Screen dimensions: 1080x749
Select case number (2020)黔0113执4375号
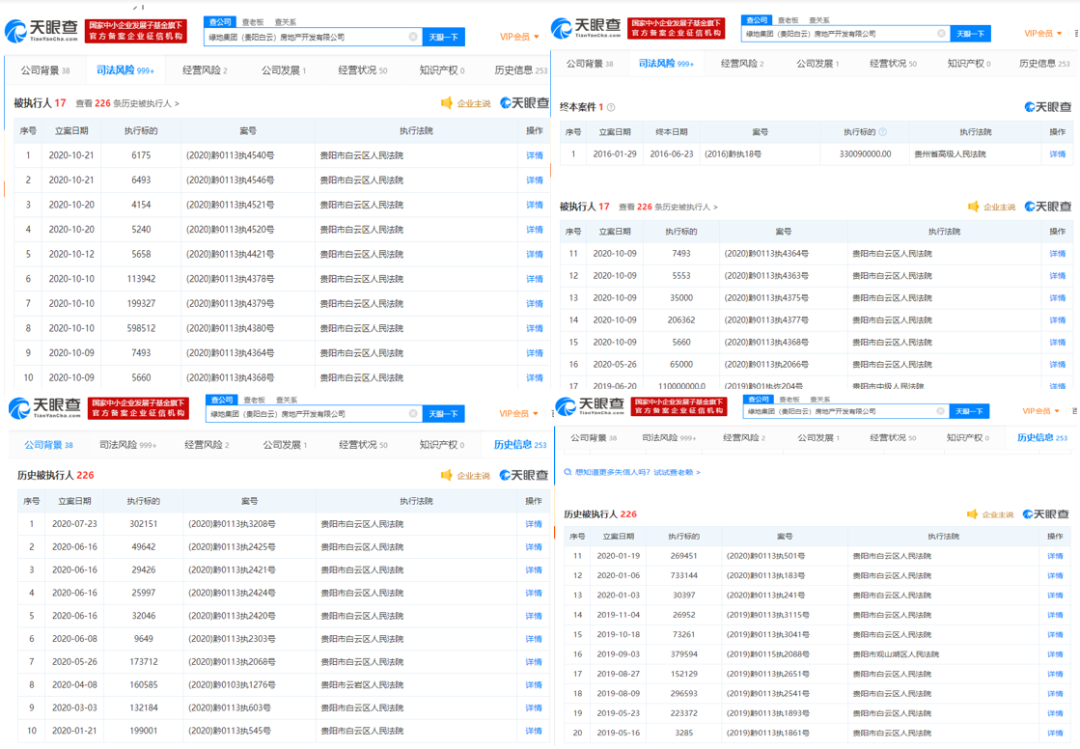point(767,298)
